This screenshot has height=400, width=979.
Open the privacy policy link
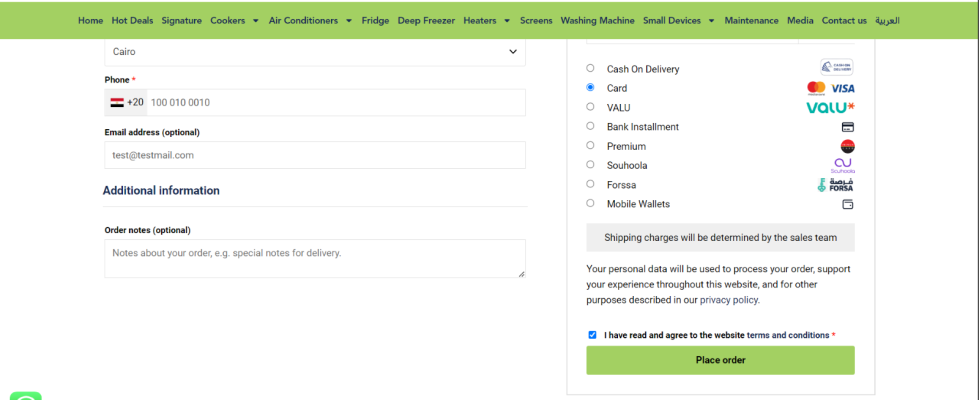729,299
